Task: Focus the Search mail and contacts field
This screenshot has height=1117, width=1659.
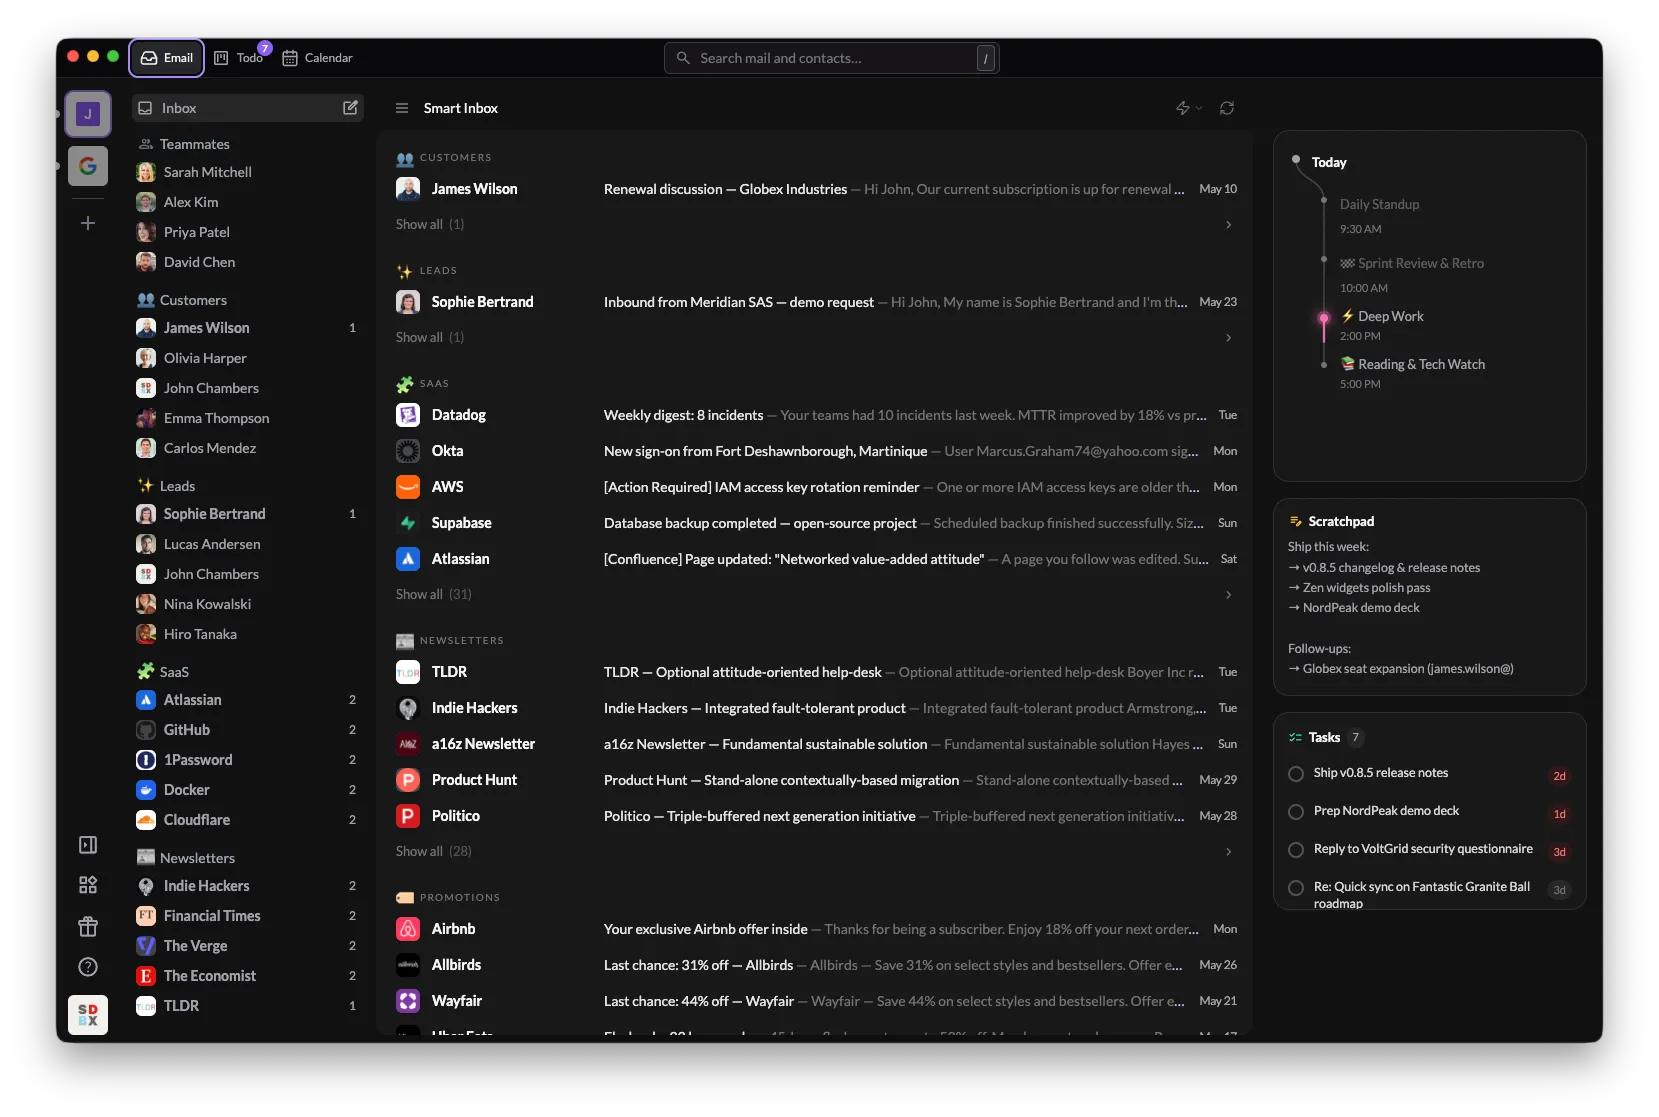Action: [x=832, y=58]
